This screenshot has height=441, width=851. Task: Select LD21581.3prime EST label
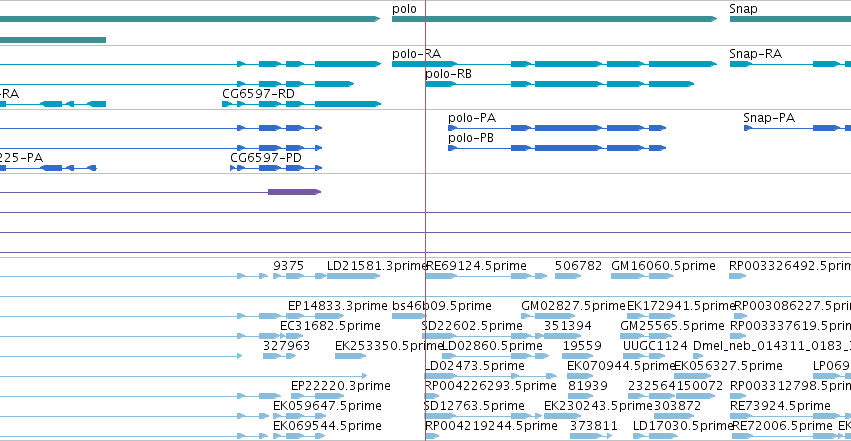(x=376, y=266)
